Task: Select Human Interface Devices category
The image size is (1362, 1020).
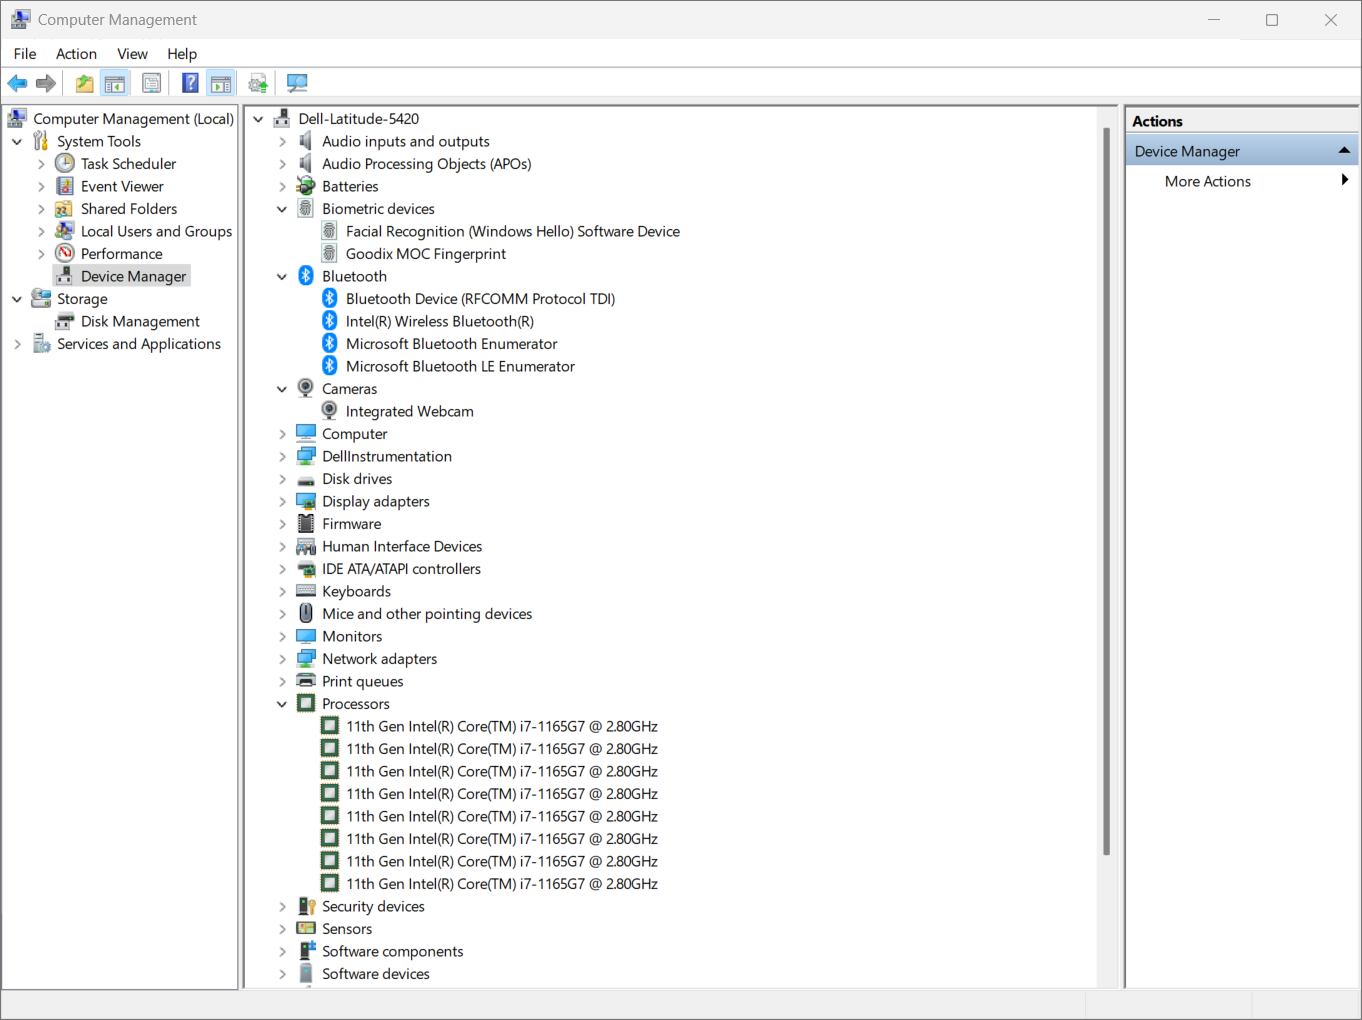Action: (402, 546)
